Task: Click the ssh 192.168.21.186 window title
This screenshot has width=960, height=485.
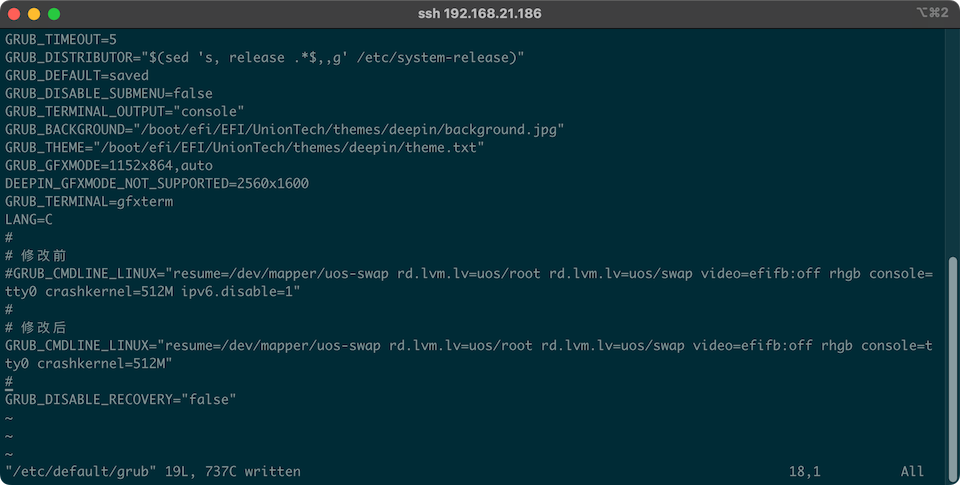Action: [x=479, y=14]
